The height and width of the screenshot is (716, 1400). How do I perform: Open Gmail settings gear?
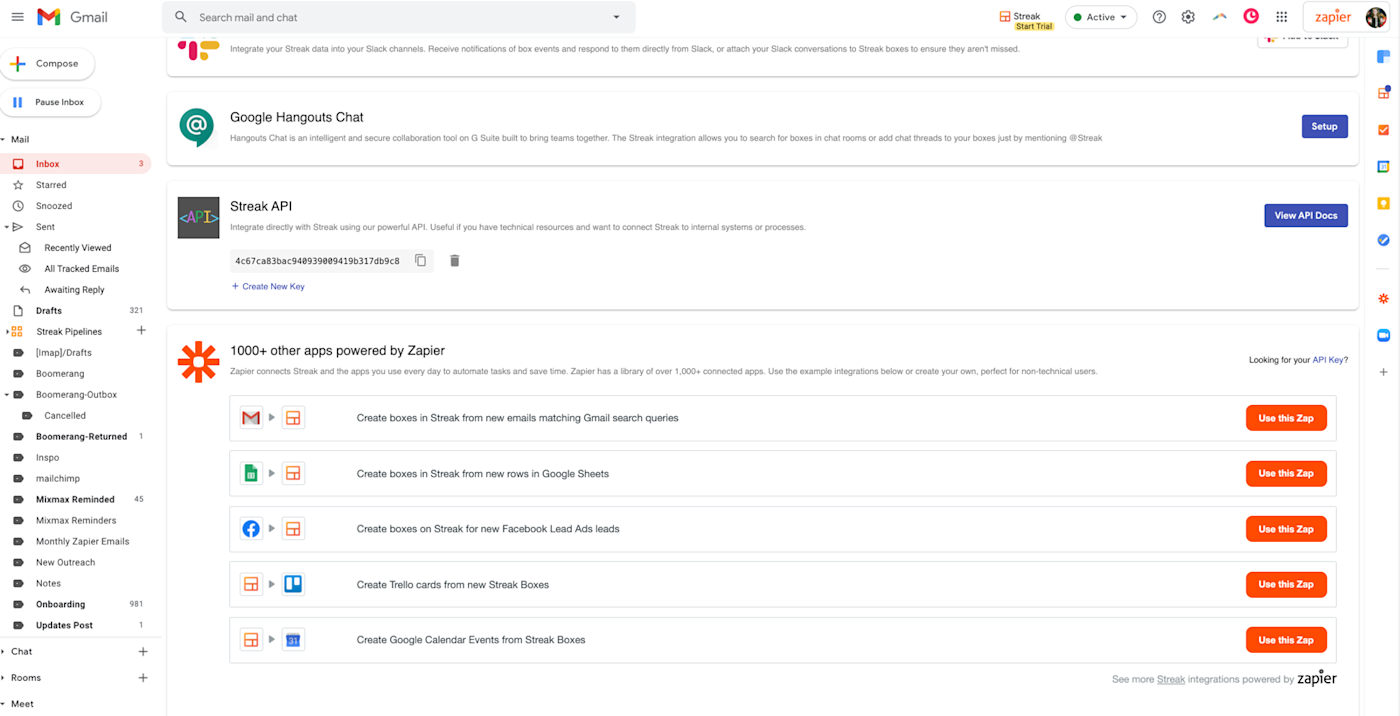tap(1188, 17)
